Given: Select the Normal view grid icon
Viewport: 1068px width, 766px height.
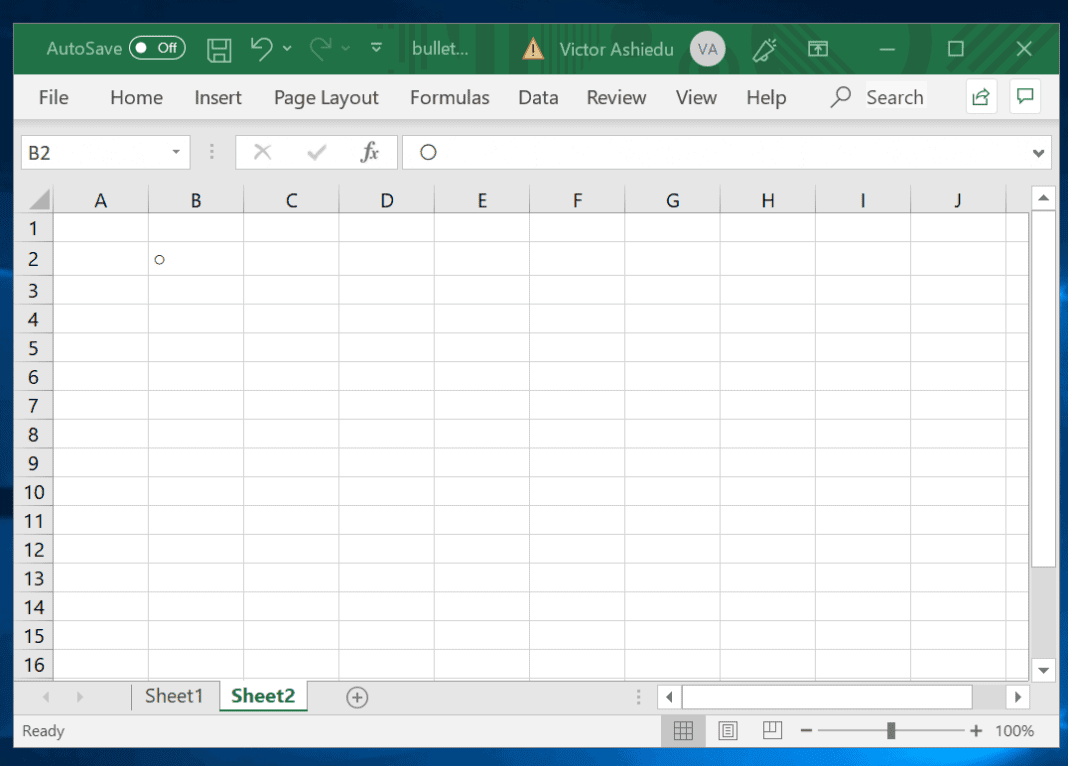Looking at the screenshot, I should click(x=683, y=731).
